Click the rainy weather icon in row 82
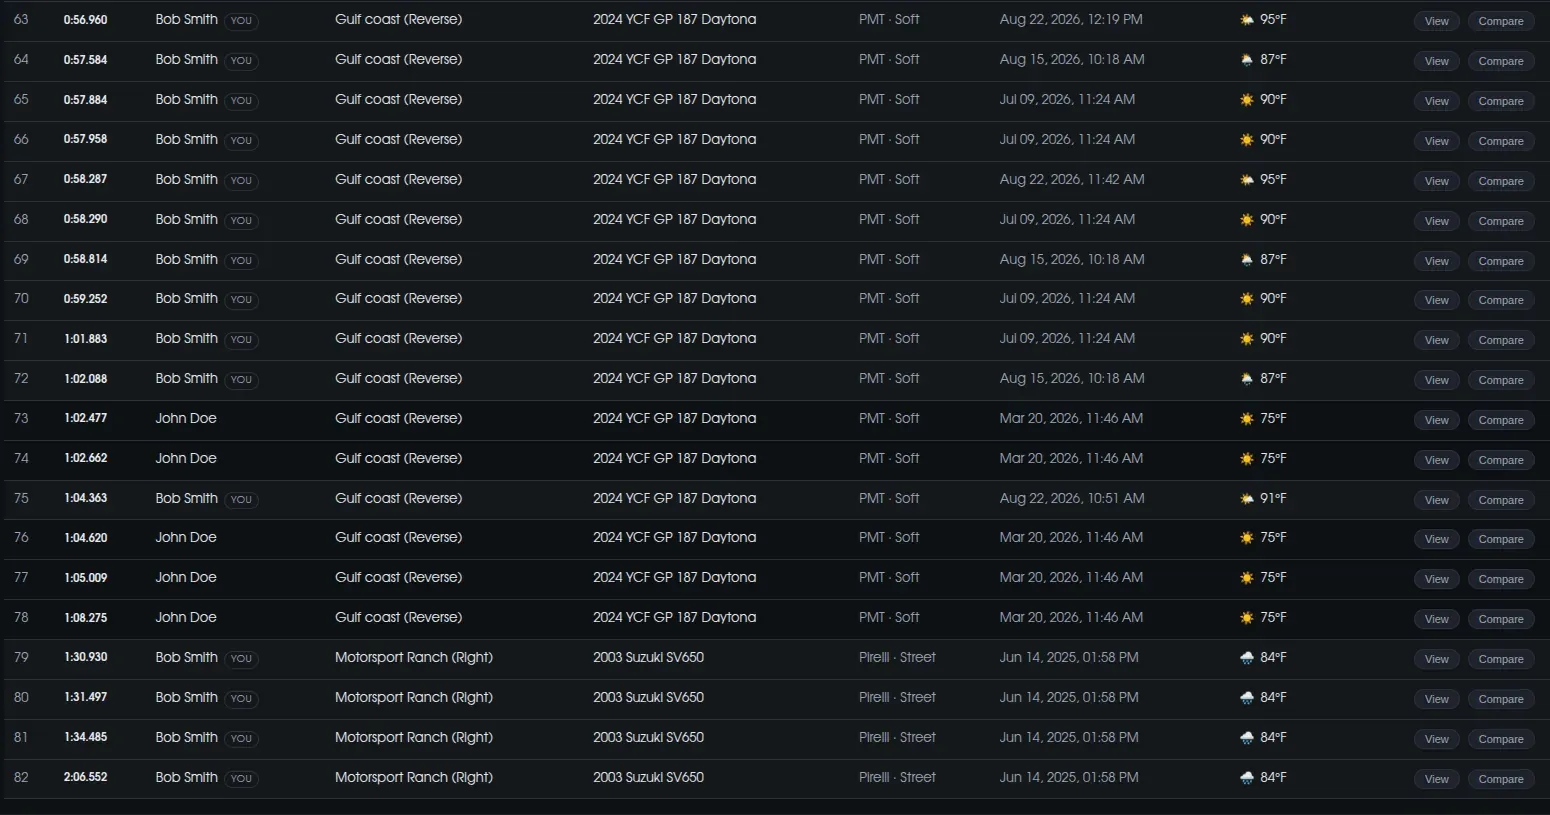Screen dimensions: 1550x815 point(1246,778)
